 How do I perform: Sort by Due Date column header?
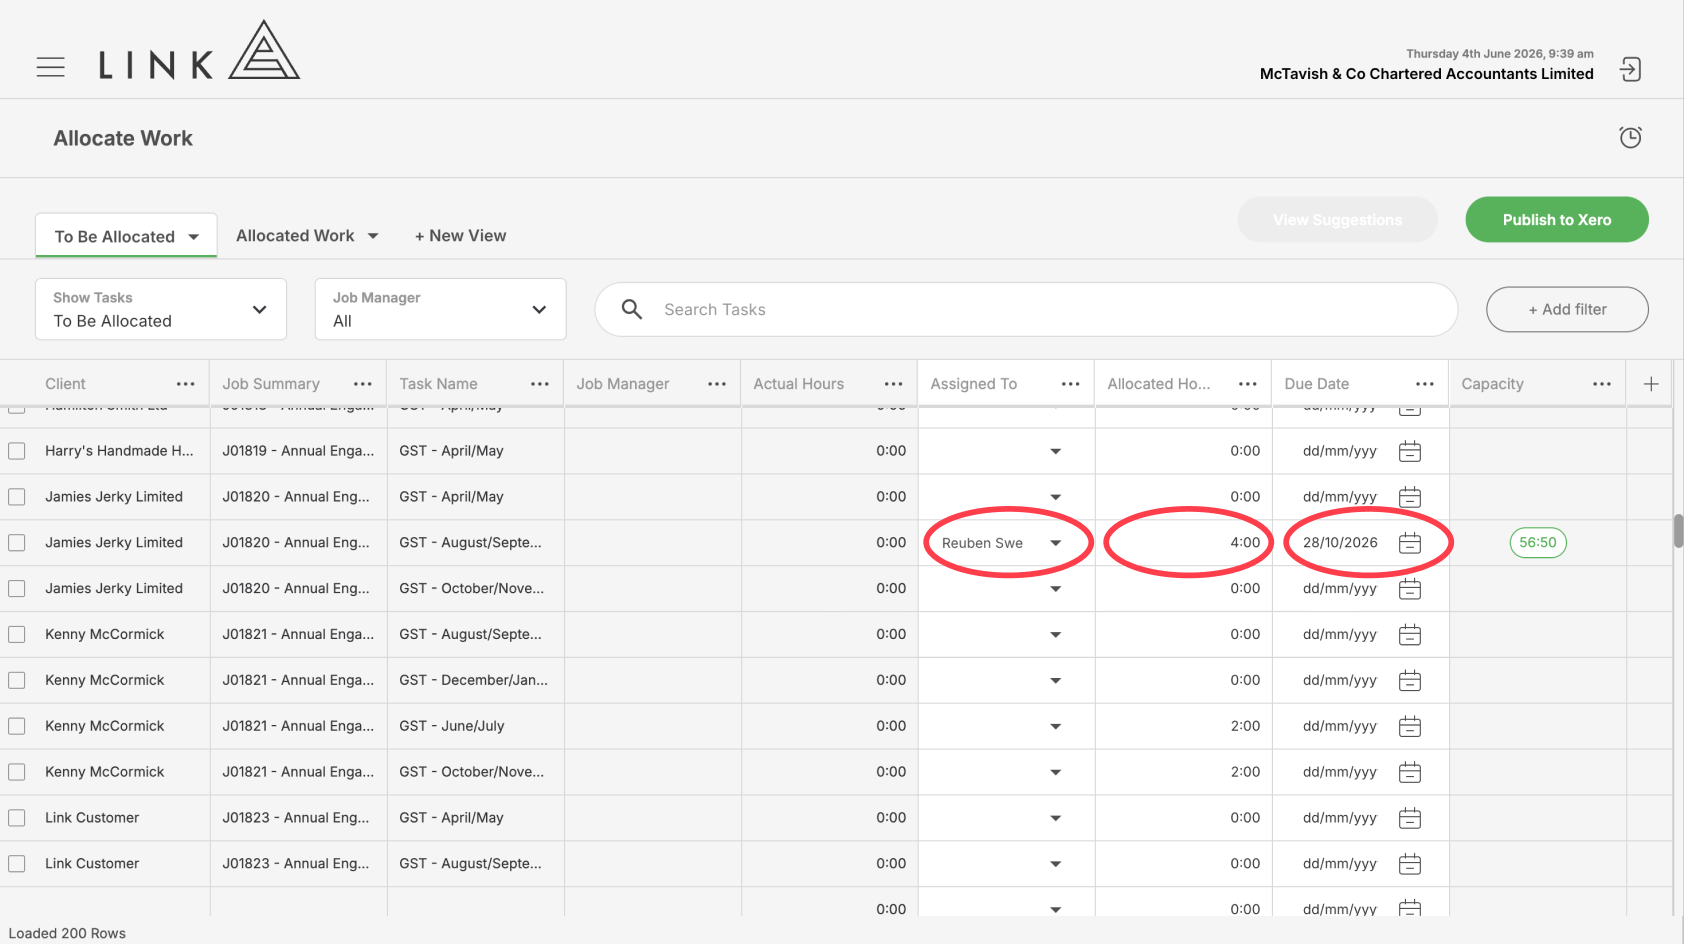click(x=1316, y=384)
